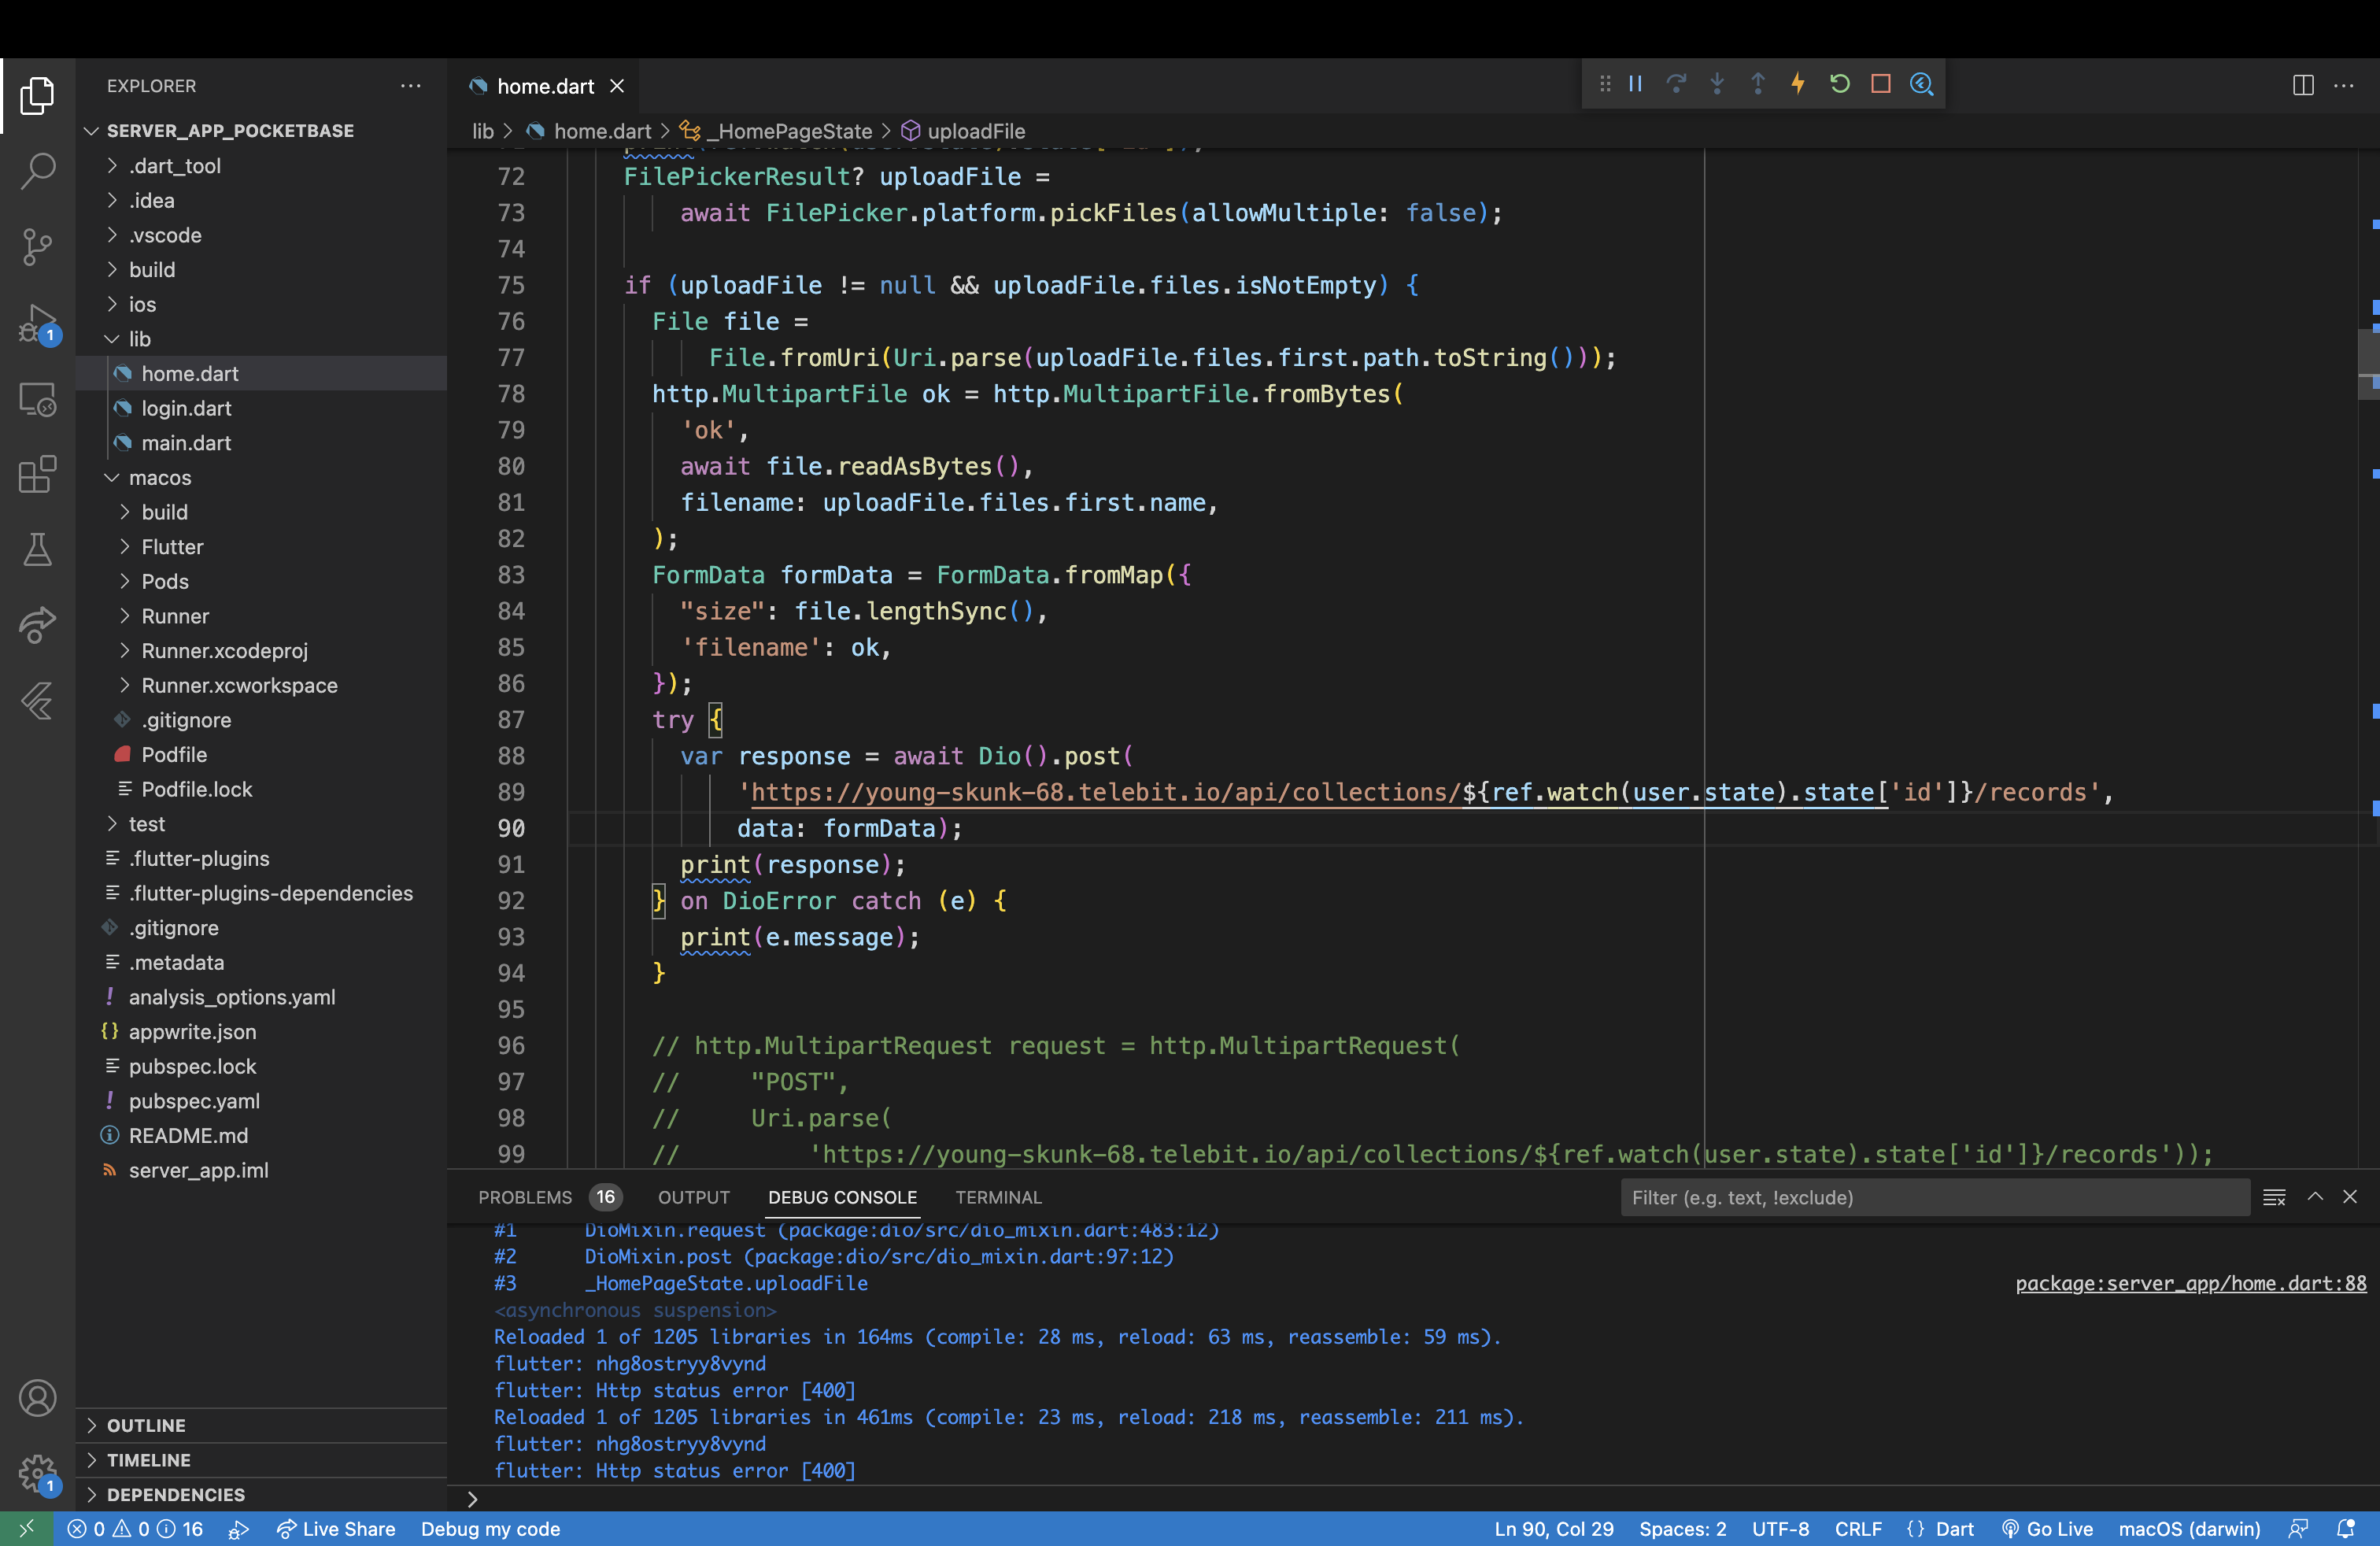
Task: Open Explorer views and more actions
Action: coord(411,86)
